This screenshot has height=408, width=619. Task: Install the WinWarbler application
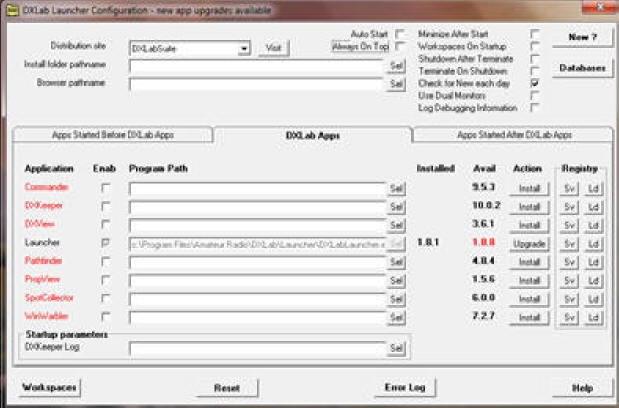[x=529, y=318]
